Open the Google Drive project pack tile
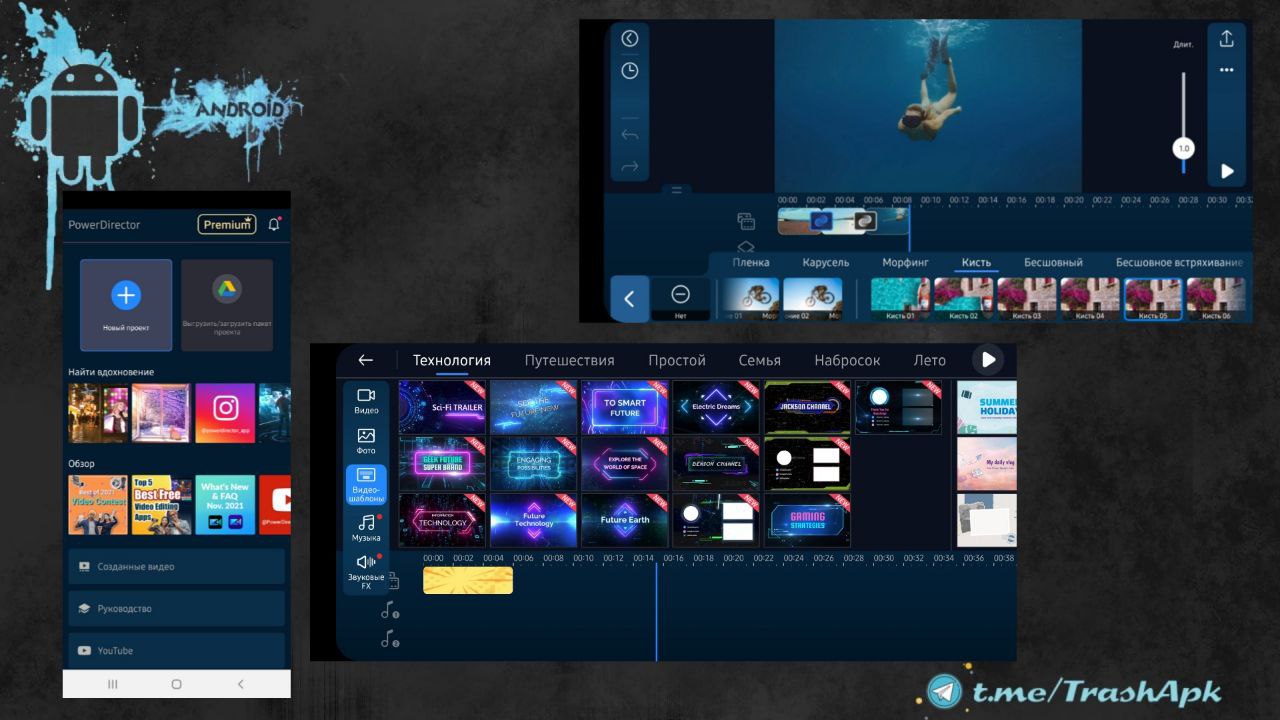This screenshot has height=720, width=1280. click(227, 305)
